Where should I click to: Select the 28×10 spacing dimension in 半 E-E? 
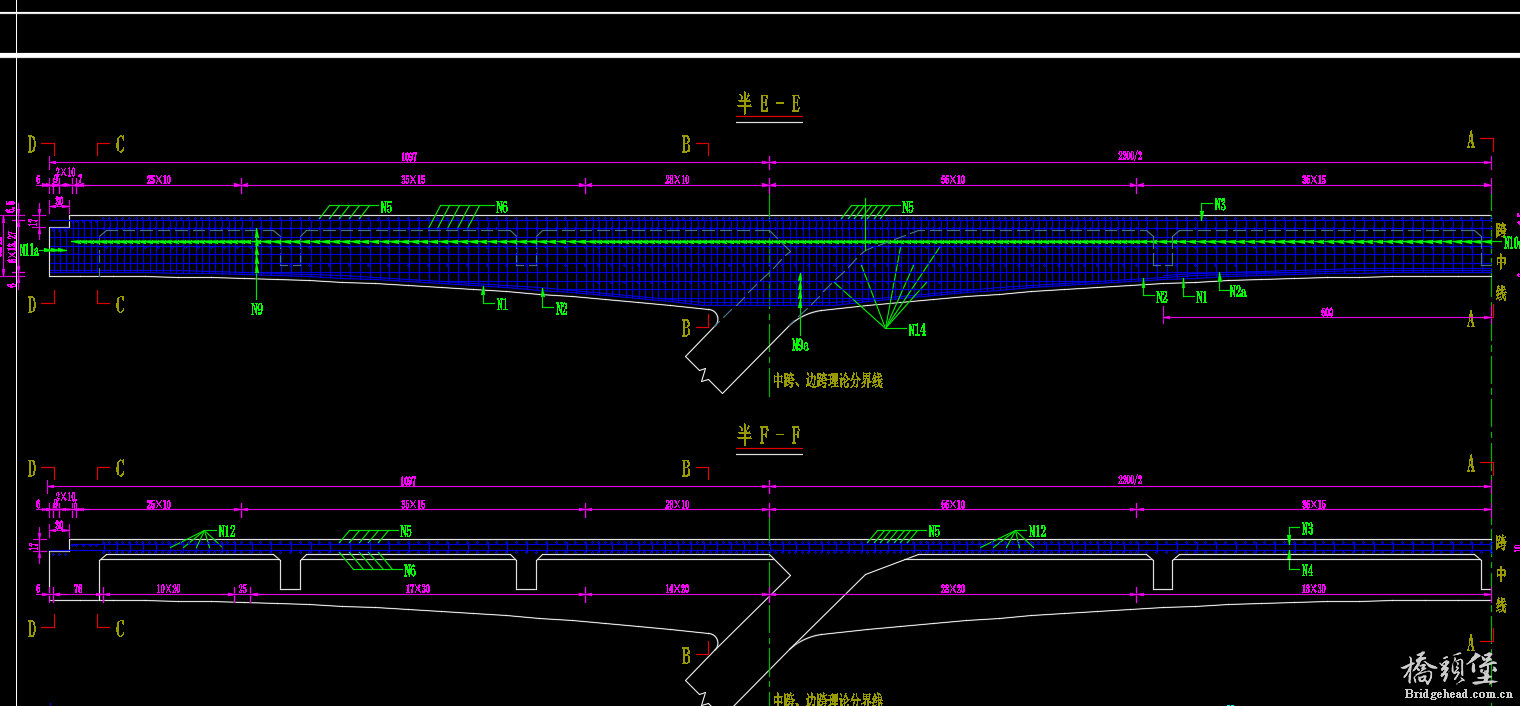tap(677, 180)
